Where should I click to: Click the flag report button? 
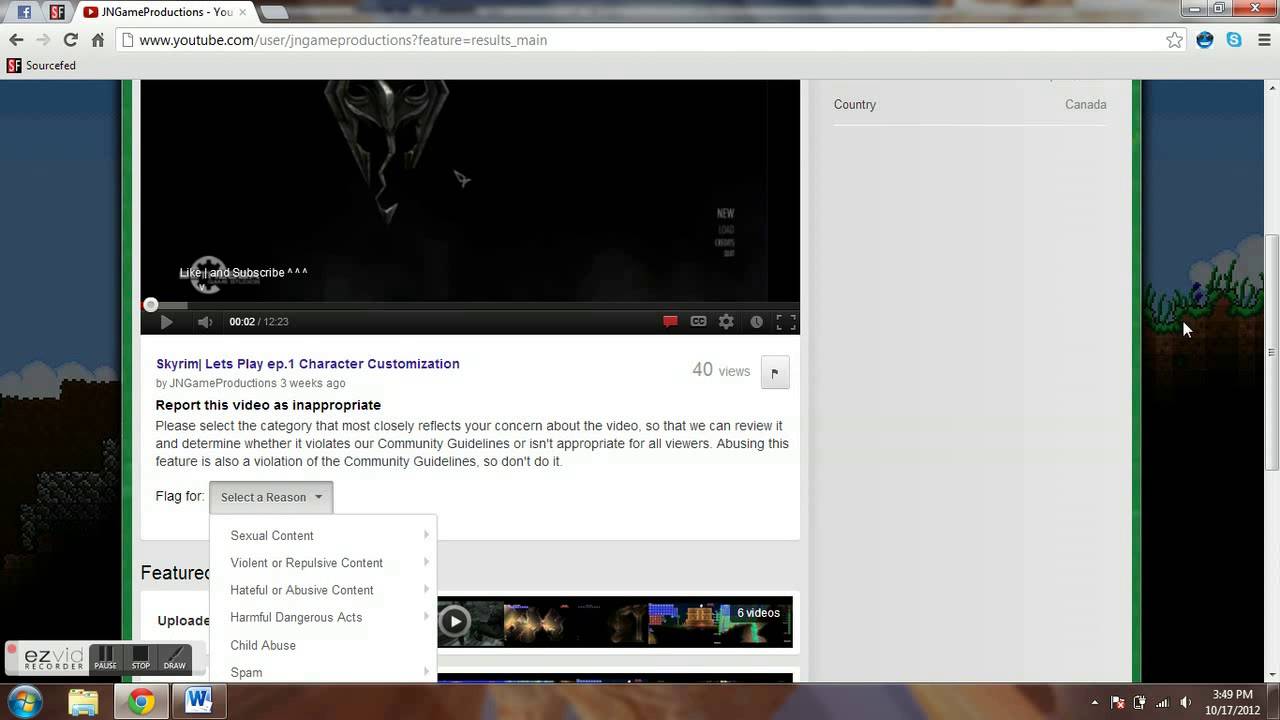coord(775,373)
